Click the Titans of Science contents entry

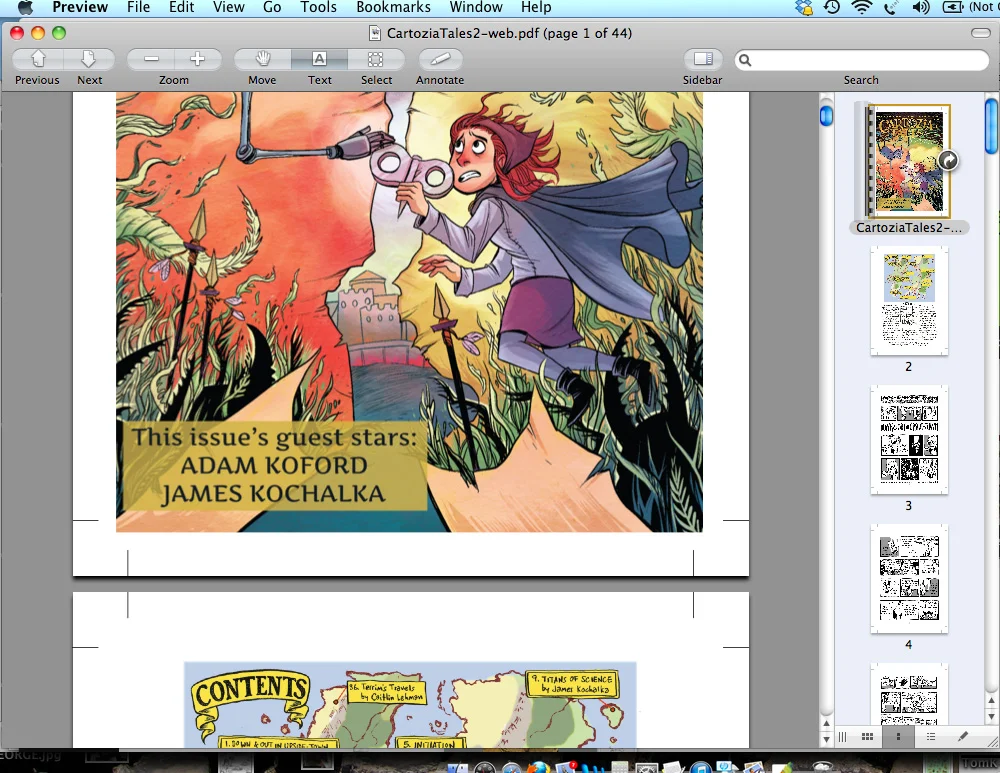(x=572, y=684)
